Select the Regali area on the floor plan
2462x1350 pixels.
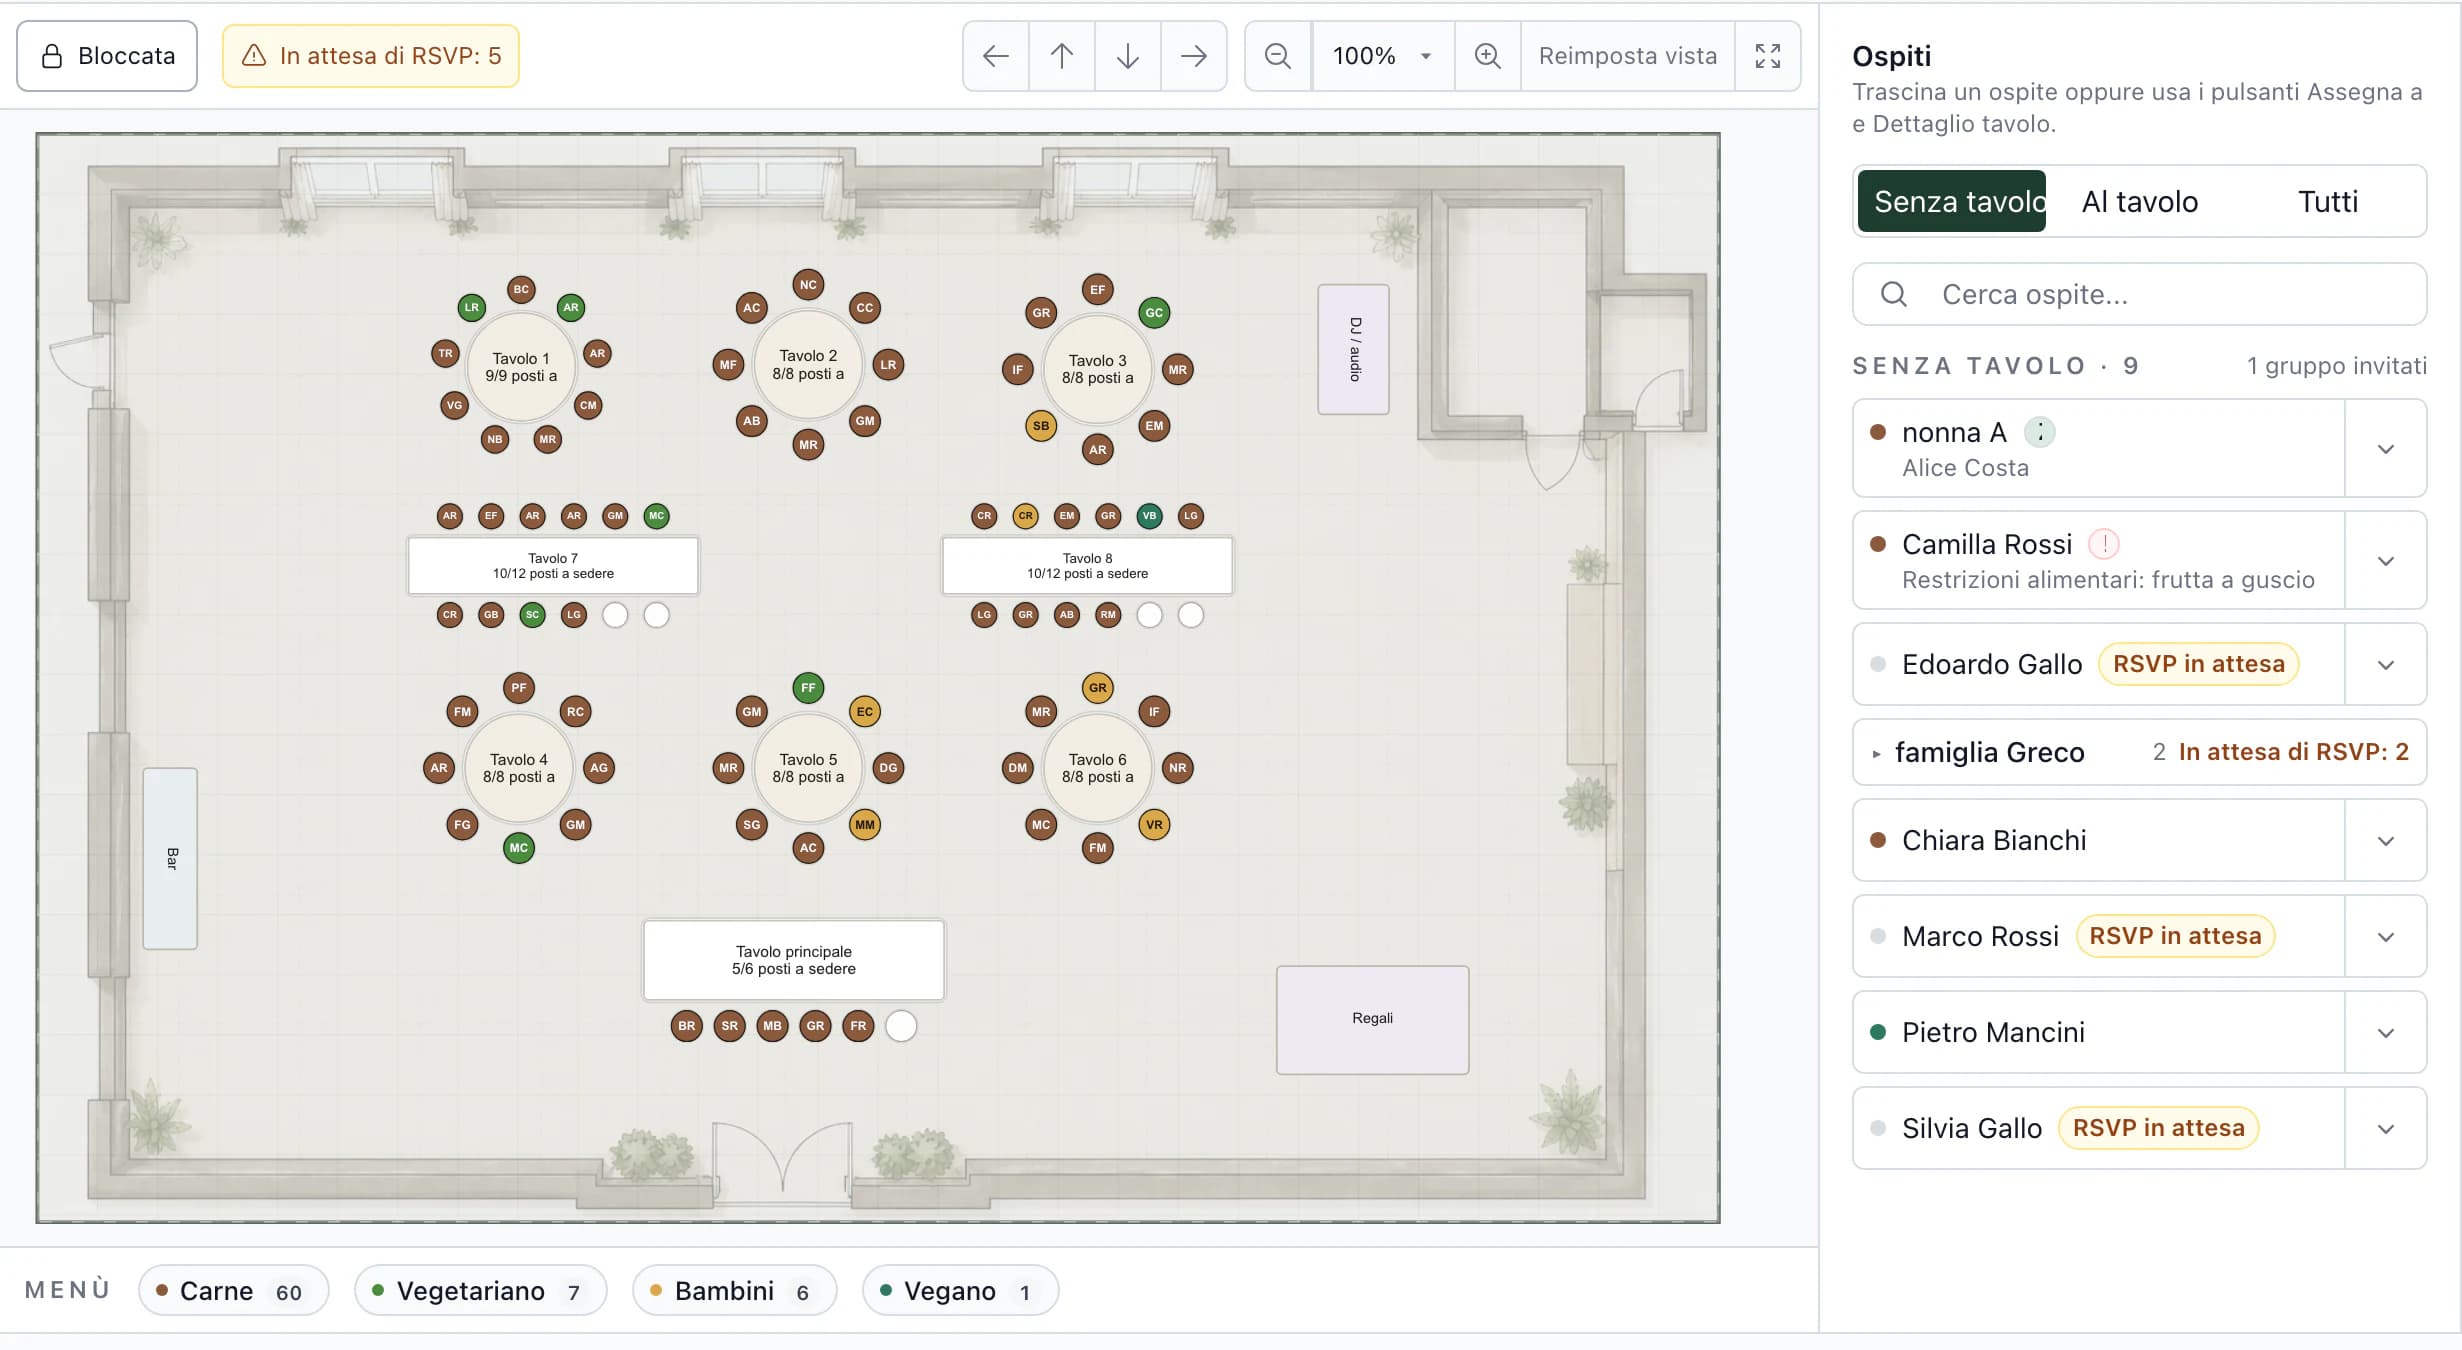(1373, 1019)
